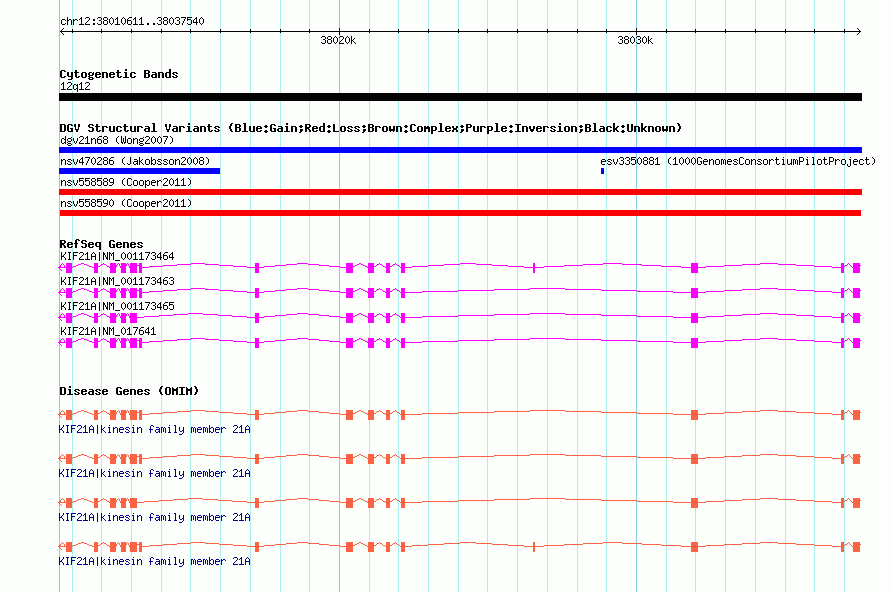Open the nsv470286 (Jakobsson2008) variant label
The image size is (890, 592).
tap(135, 161)
